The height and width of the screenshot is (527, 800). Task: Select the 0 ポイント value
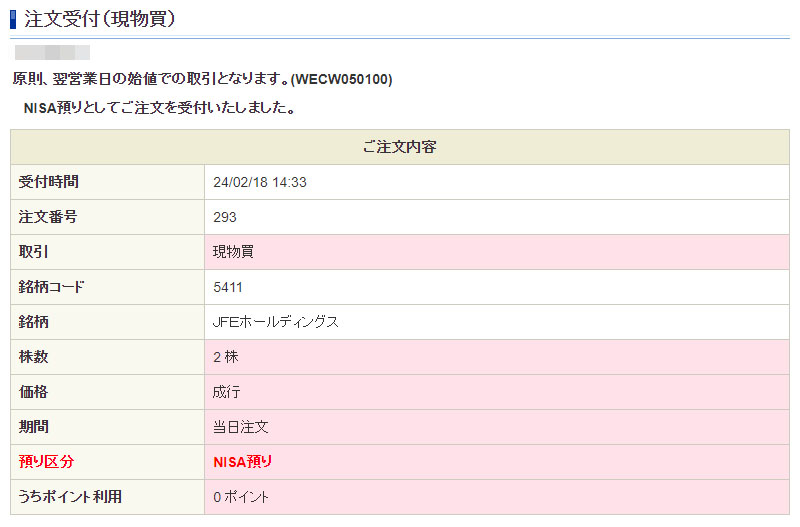[241, 497]
